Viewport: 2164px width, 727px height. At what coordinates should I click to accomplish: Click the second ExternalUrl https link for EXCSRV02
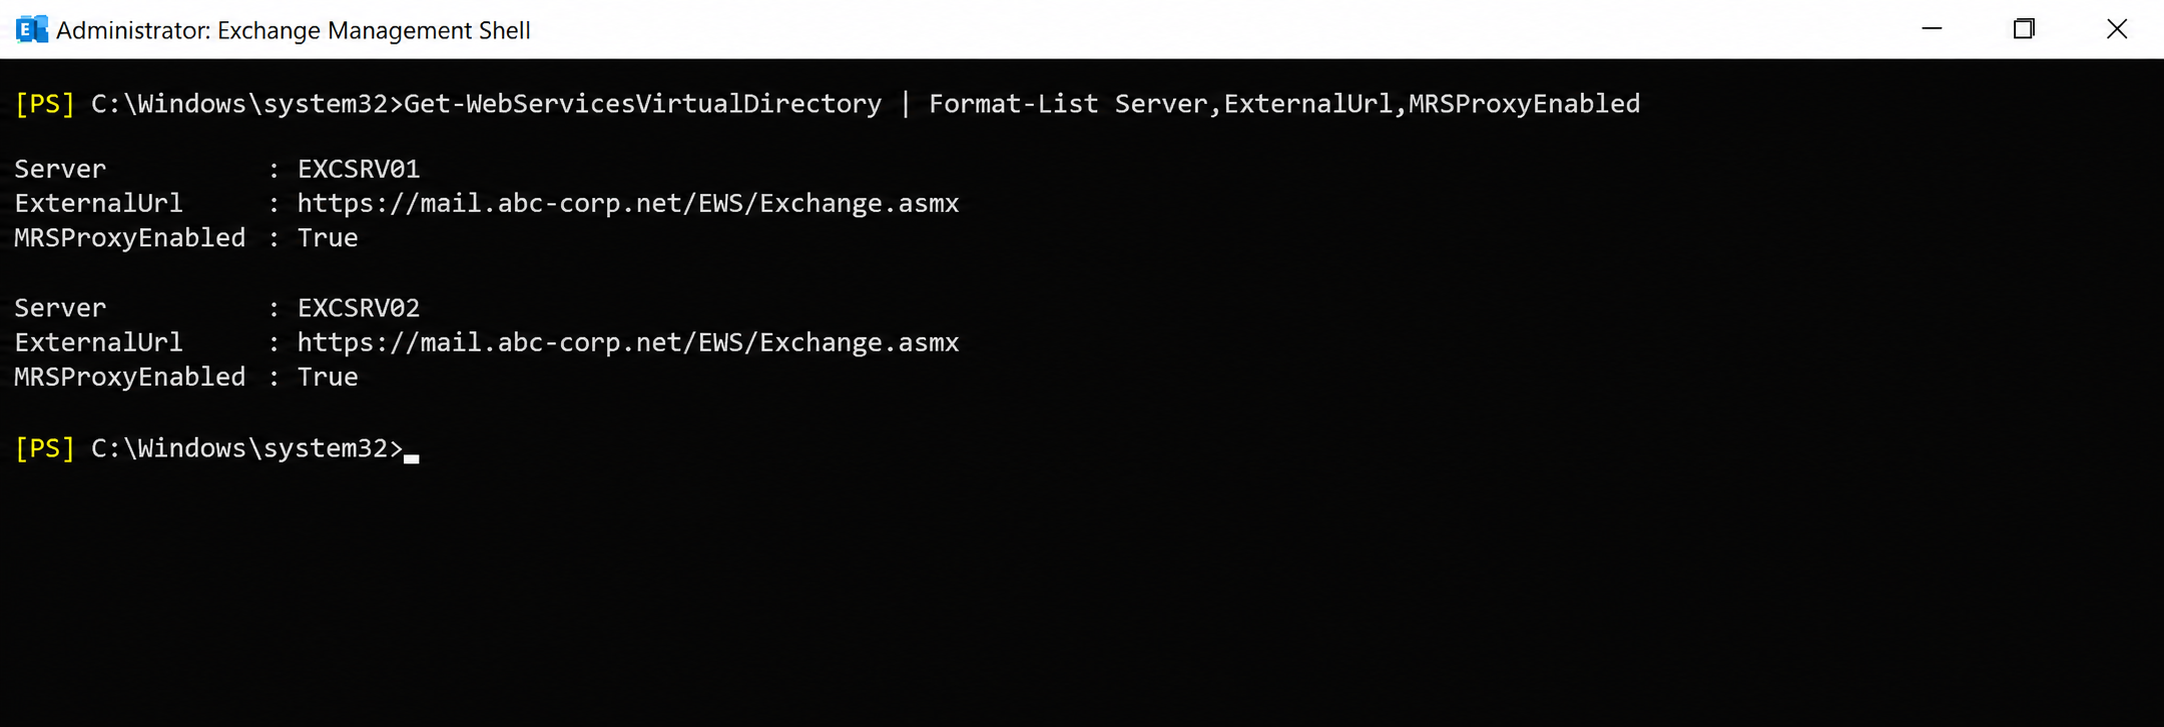coord(628,343)
